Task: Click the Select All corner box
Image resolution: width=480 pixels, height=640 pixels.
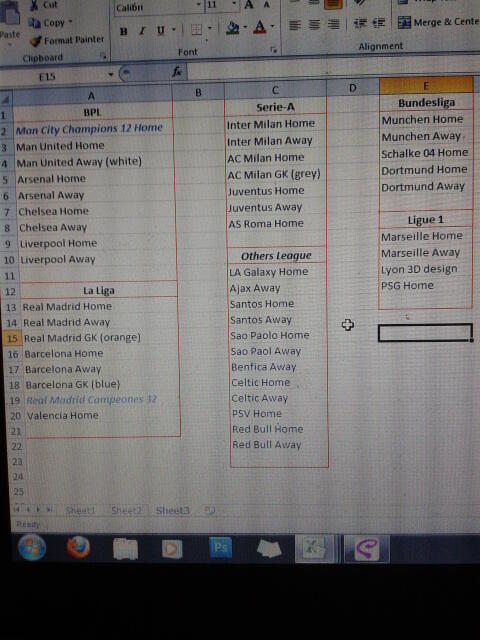Action: (x=6, y=99)
